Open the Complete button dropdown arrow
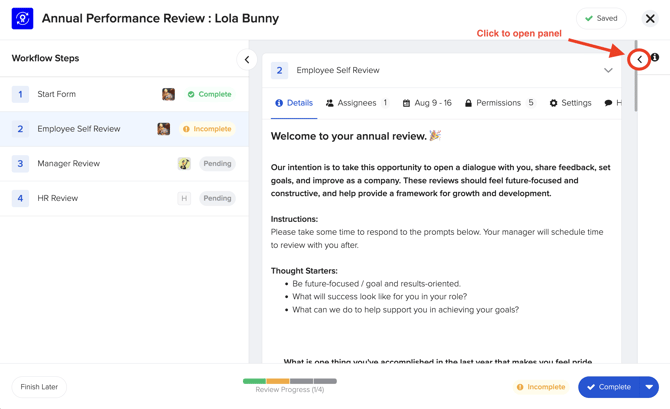 click(x=649, y=387)
